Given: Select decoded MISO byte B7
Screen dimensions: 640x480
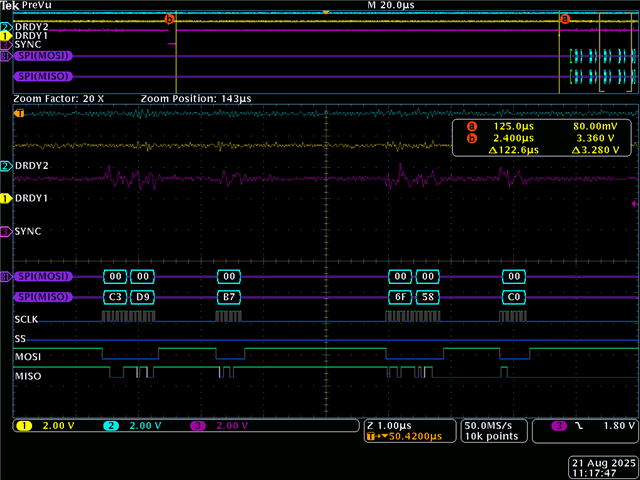Looking at the screenshot, I should tap(229, 297).
